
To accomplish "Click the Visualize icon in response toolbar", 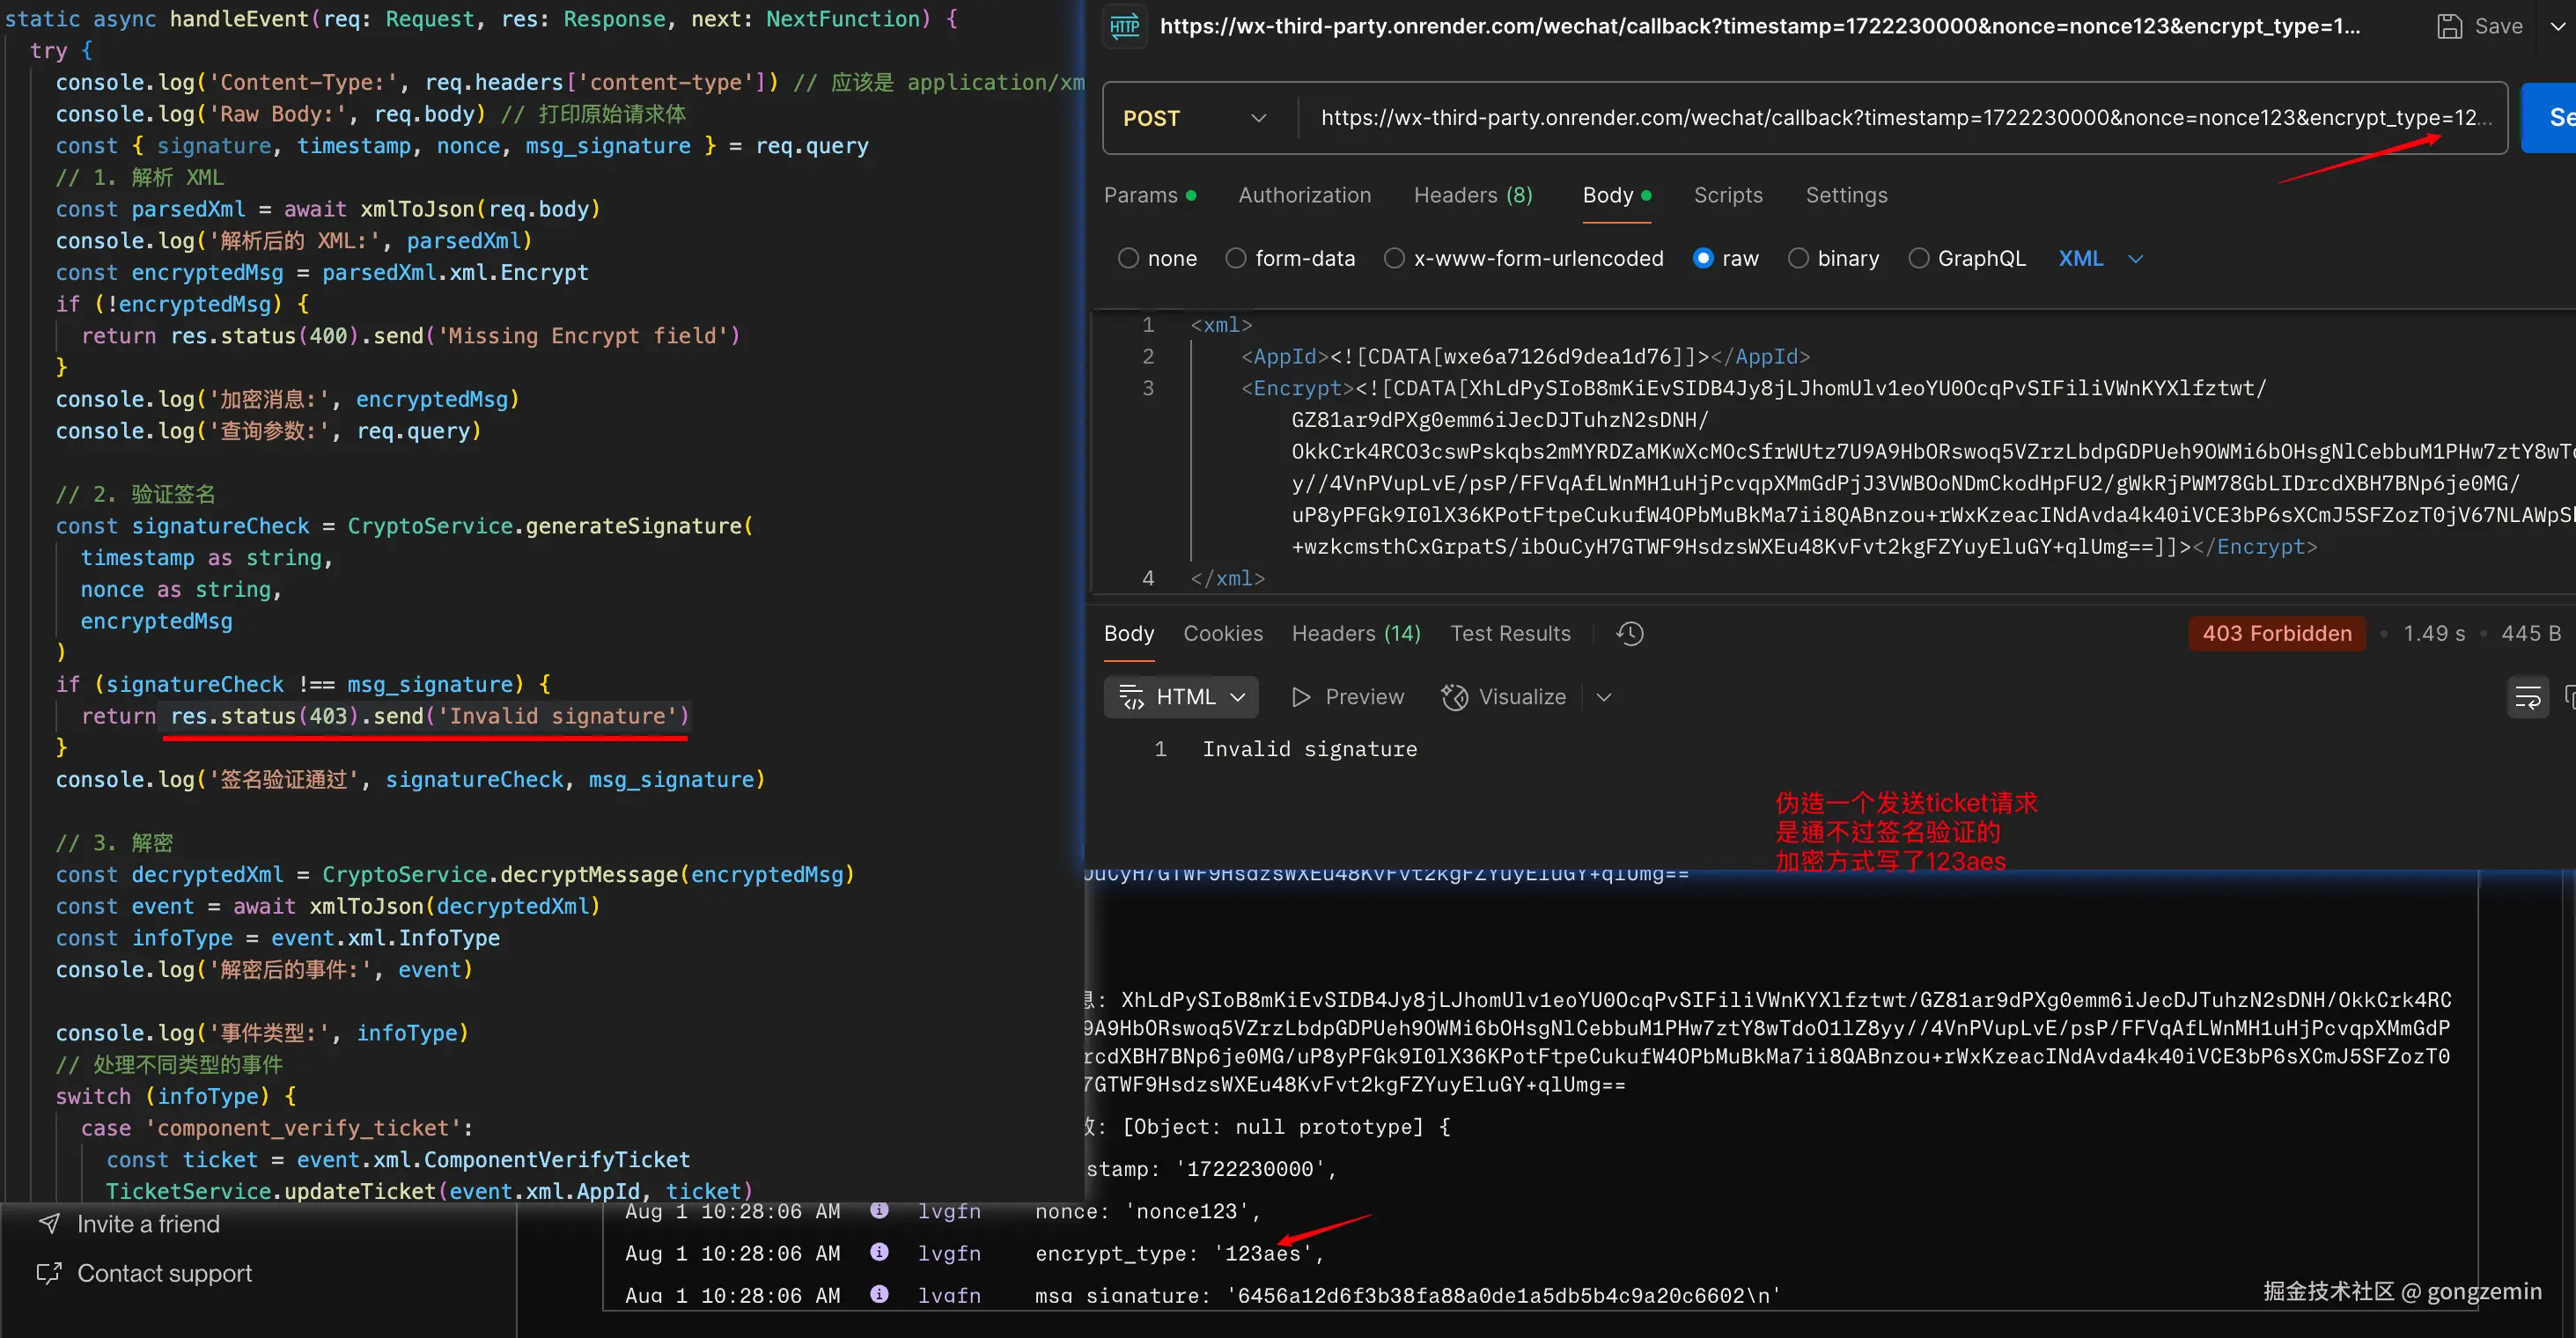I will click(1454, 697).
